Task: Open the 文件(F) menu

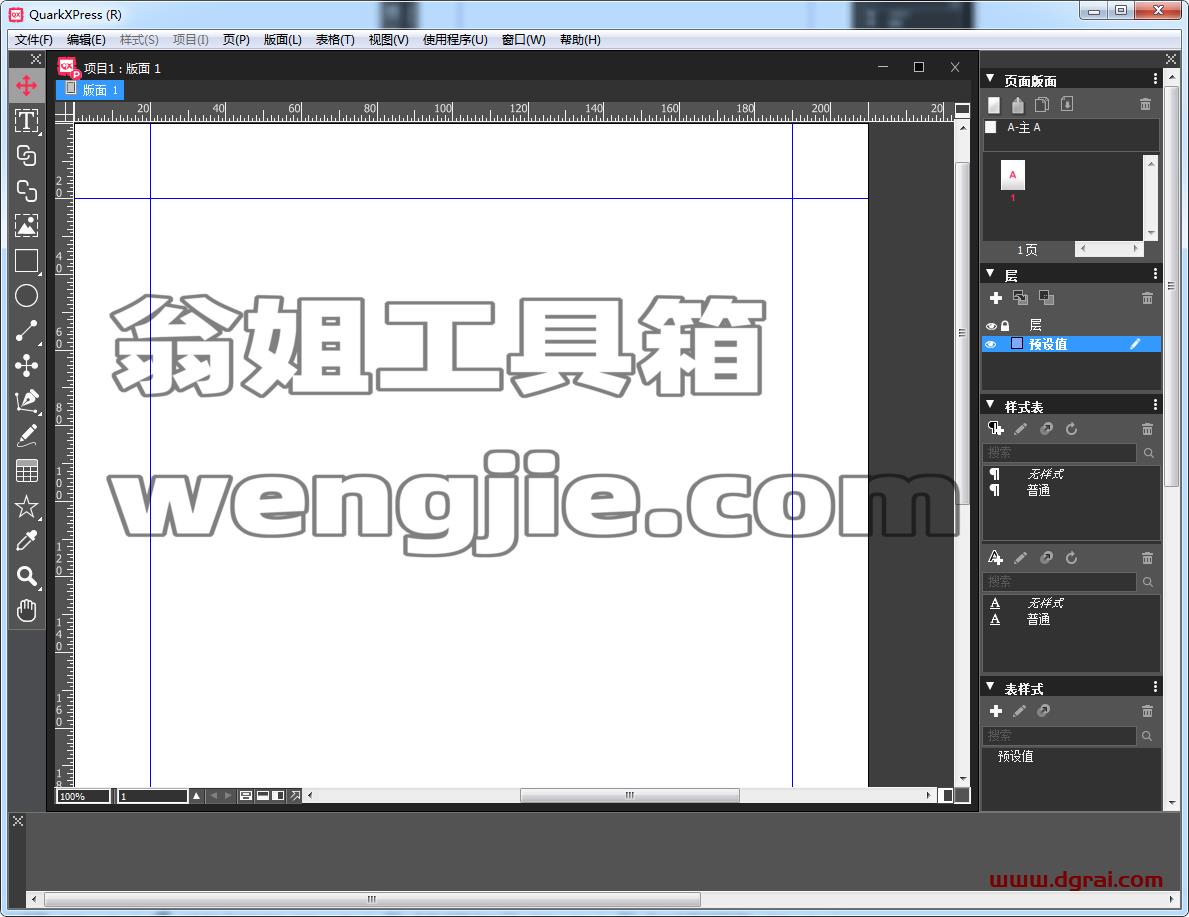Action: tap(33, 39)
